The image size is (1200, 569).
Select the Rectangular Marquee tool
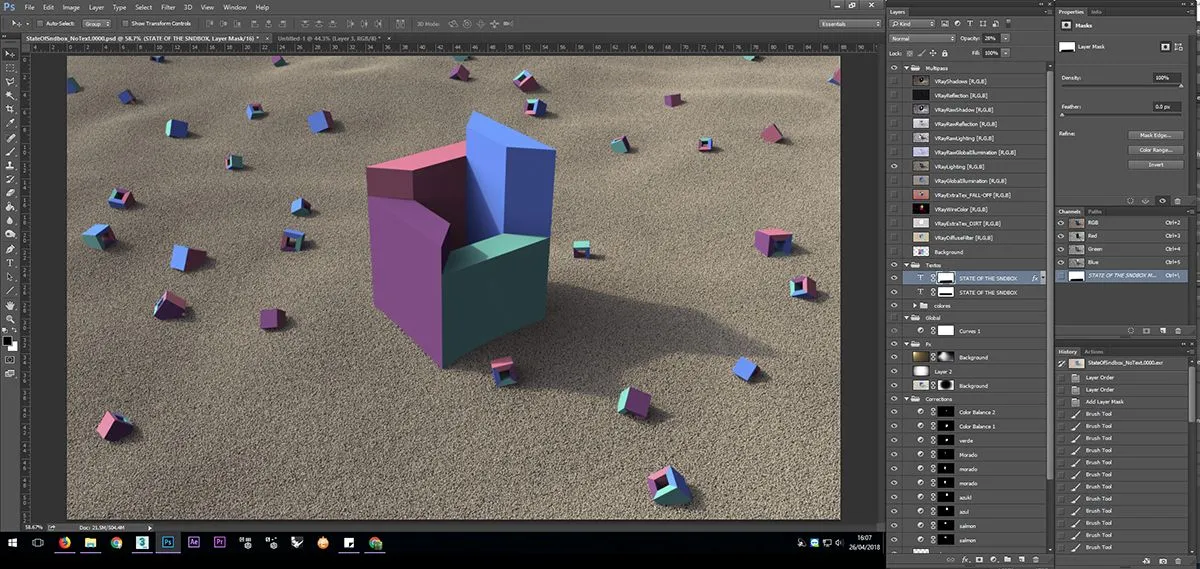(x=12, y=66)
